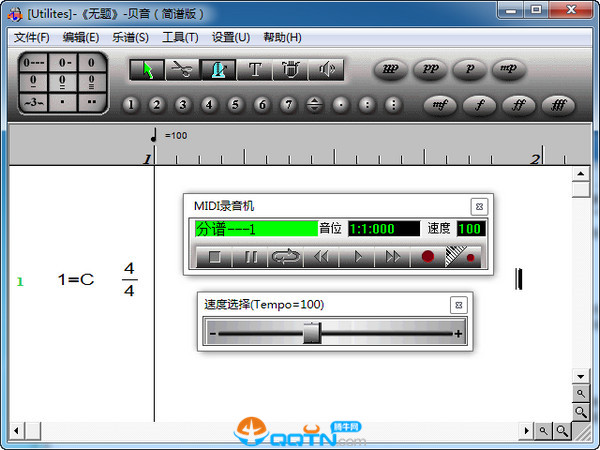
Task: Choose the fff dynamics marking
Action: [x=557, y=103]
